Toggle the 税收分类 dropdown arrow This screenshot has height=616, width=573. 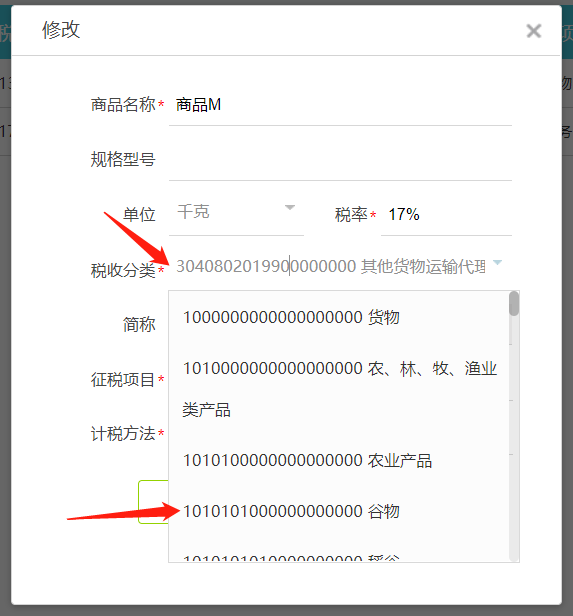pyautogui.click(x=497, y=262)
